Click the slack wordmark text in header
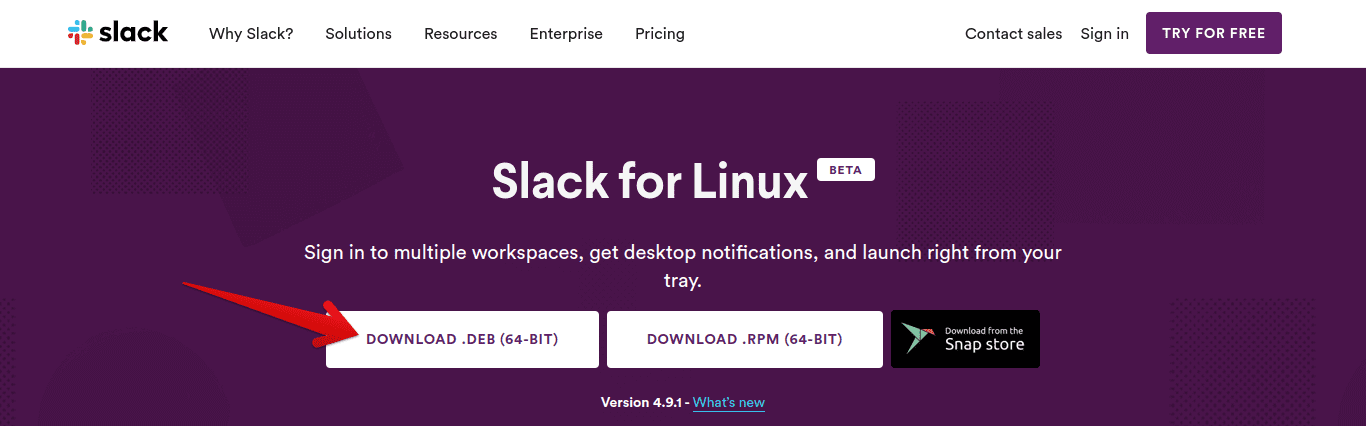Viewport: 1366px width, 426px height. pos(133,32)
